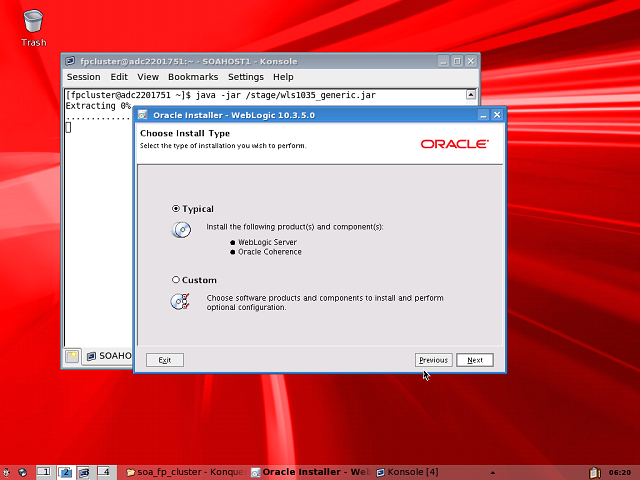Viewport: 640px width, 480px height.
Task: Click the Previous button in installer
Action: 433,360
